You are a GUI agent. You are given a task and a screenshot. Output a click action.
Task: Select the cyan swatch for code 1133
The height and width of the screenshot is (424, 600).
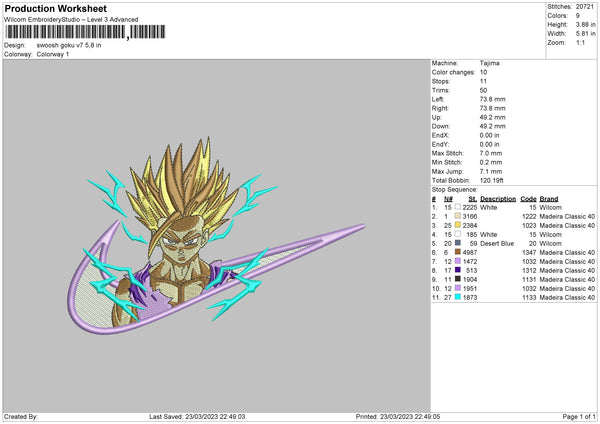[x=458, y=297]
